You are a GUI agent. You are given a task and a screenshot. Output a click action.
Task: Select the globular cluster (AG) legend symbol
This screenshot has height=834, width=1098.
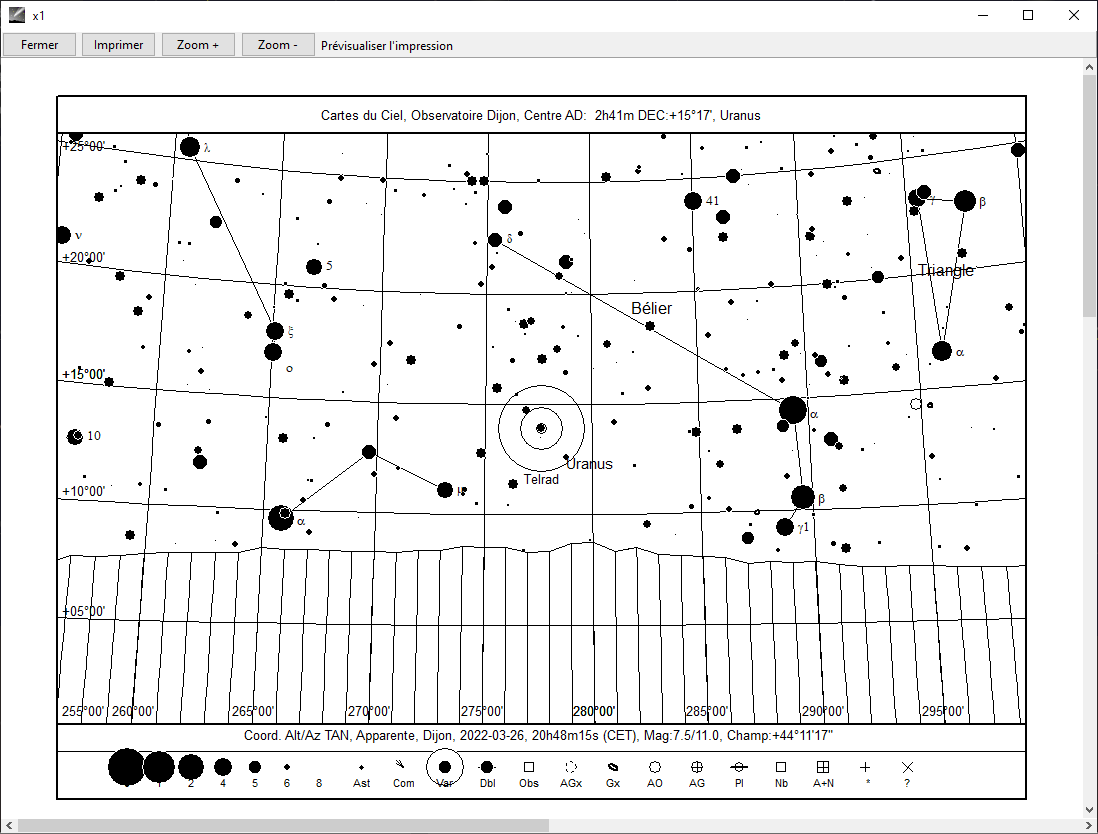tap(697, 767)
